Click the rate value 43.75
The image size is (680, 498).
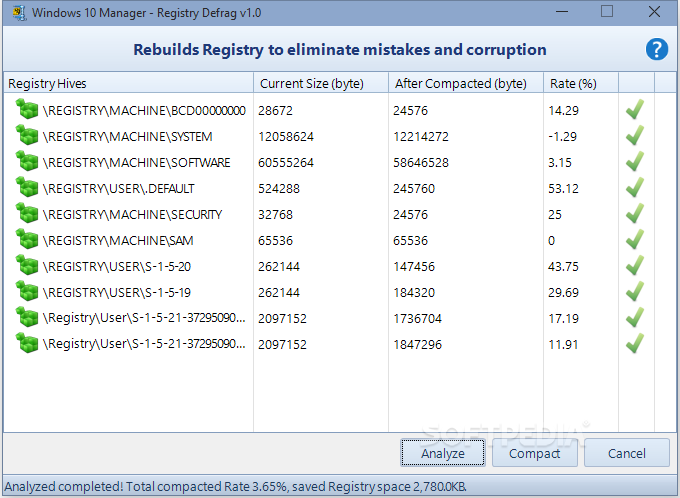click(563, 267)
